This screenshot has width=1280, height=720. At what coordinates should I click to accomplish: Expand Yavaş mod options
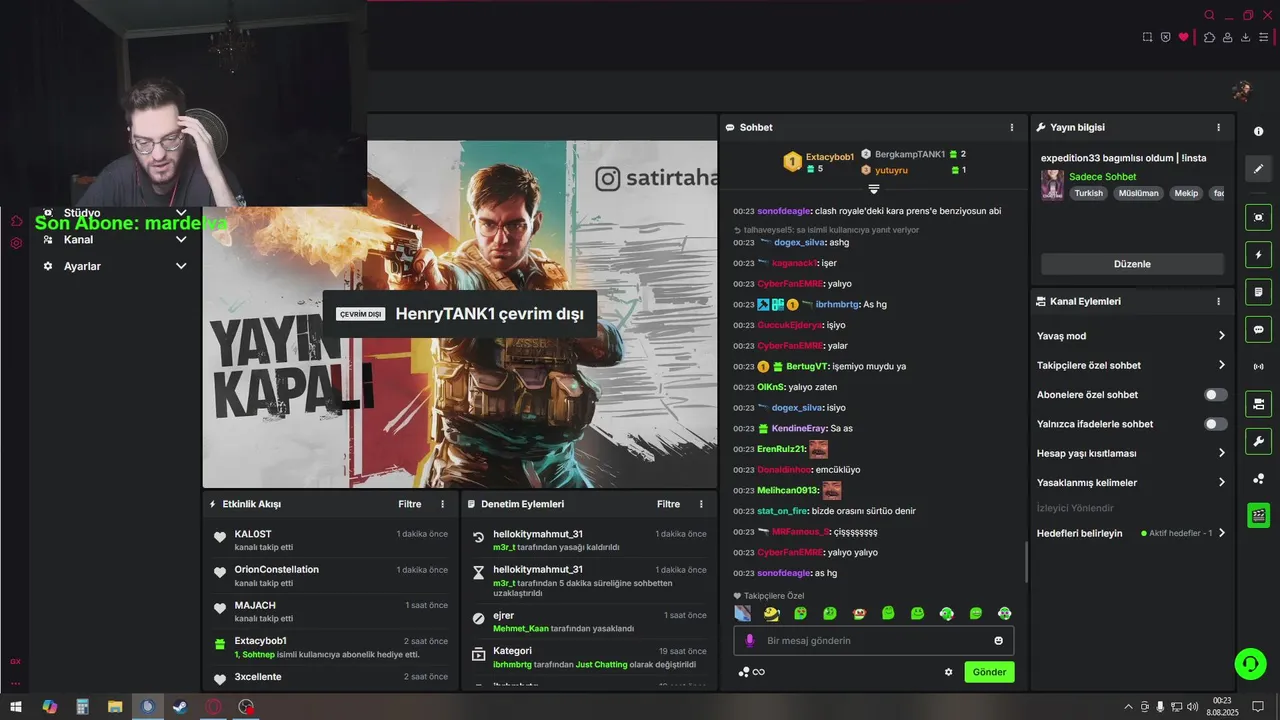click(x=1221, y=336)
